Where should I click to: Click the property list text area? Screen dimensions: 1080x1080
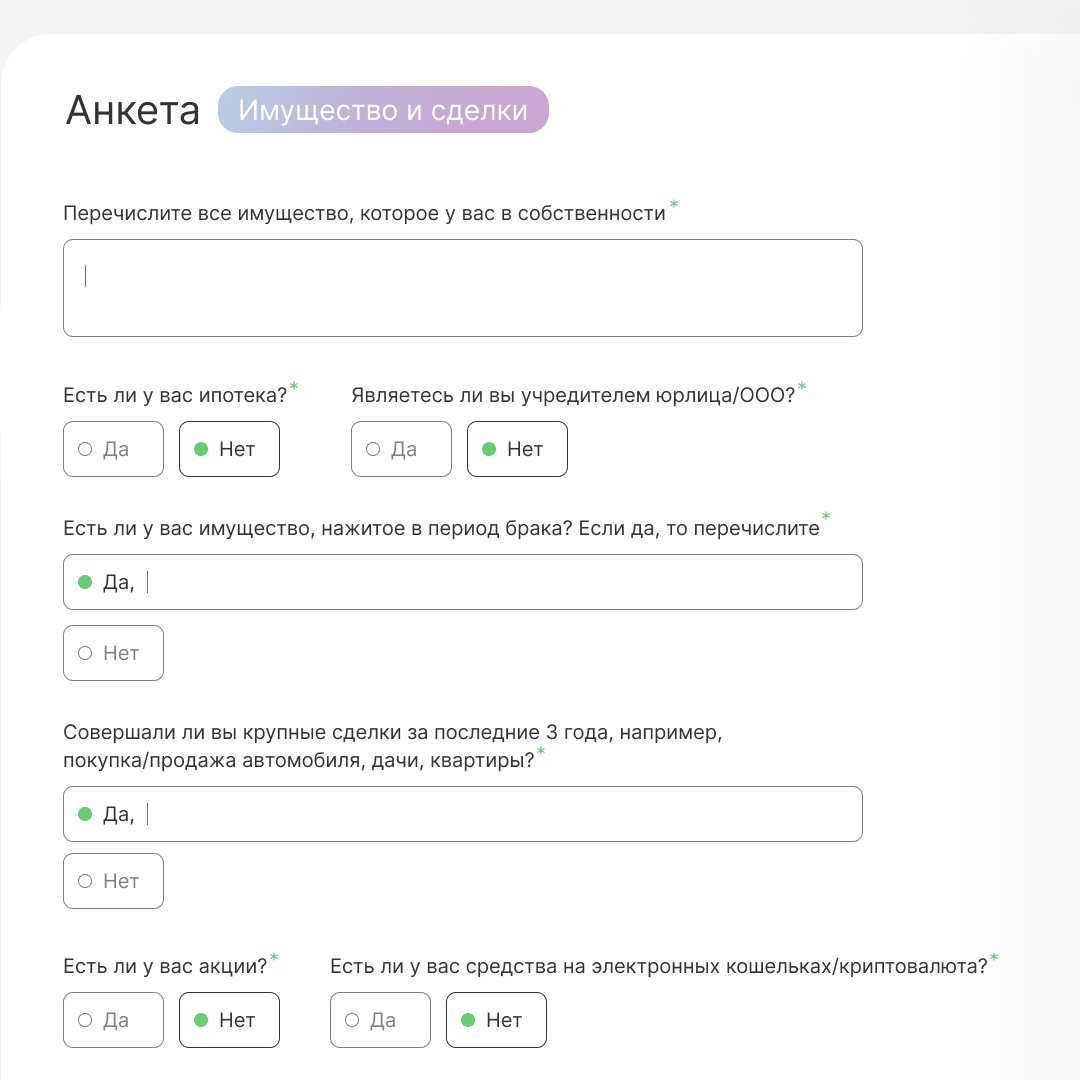pyautogui.click(x=462, y=288)
